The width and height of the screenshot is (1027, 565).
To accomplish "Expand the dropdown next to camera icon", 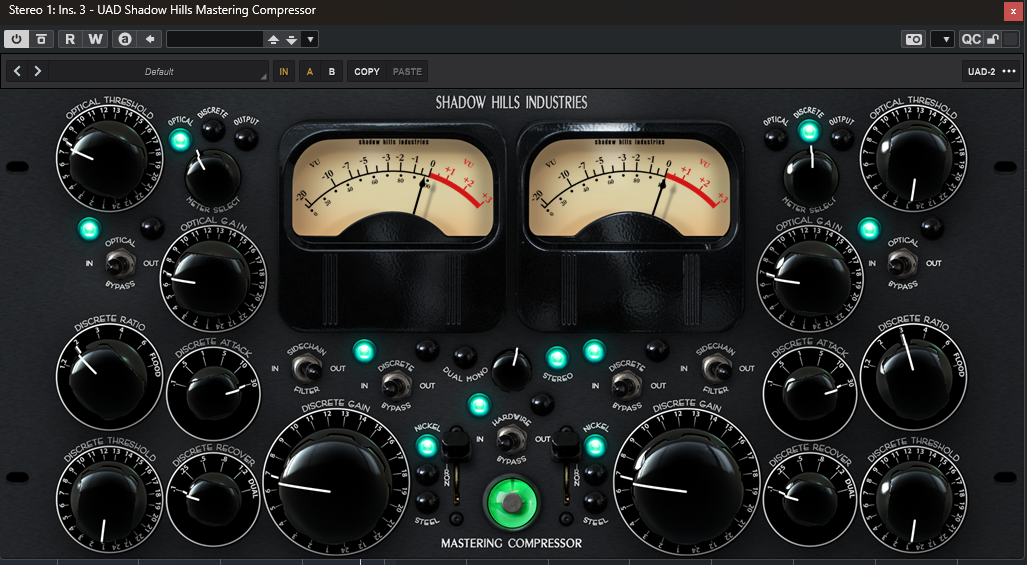I will pyautogui.click(x=942, y=39).
